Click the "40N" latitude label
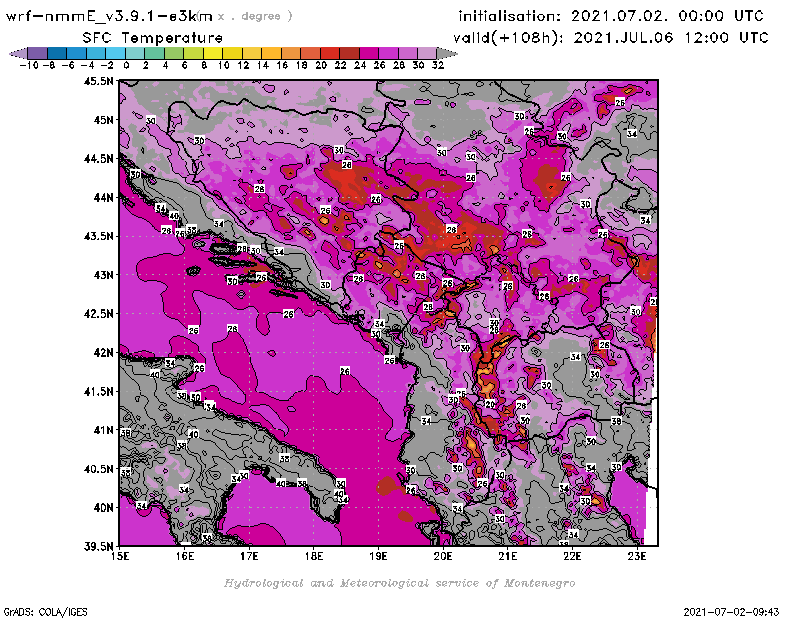The image size is (800, 618). 103,508
